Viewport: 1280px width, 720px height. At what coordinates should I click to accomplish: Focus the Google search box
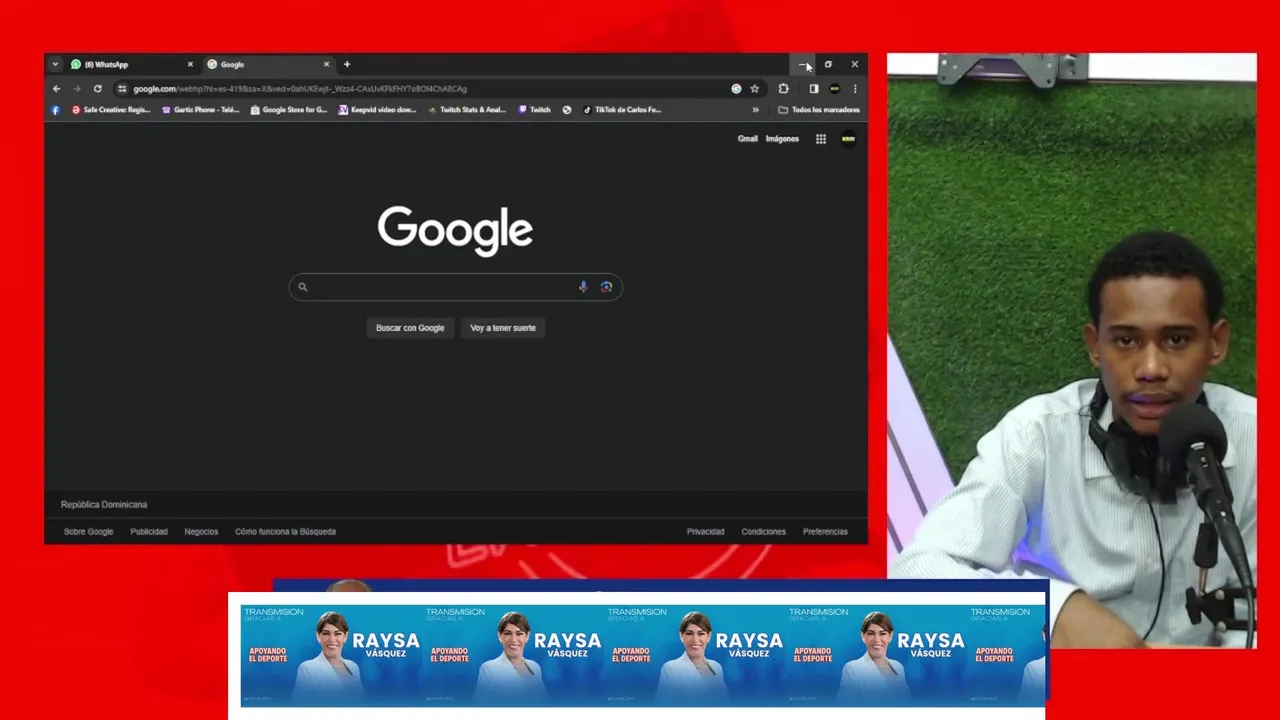[x=455, y=287]
